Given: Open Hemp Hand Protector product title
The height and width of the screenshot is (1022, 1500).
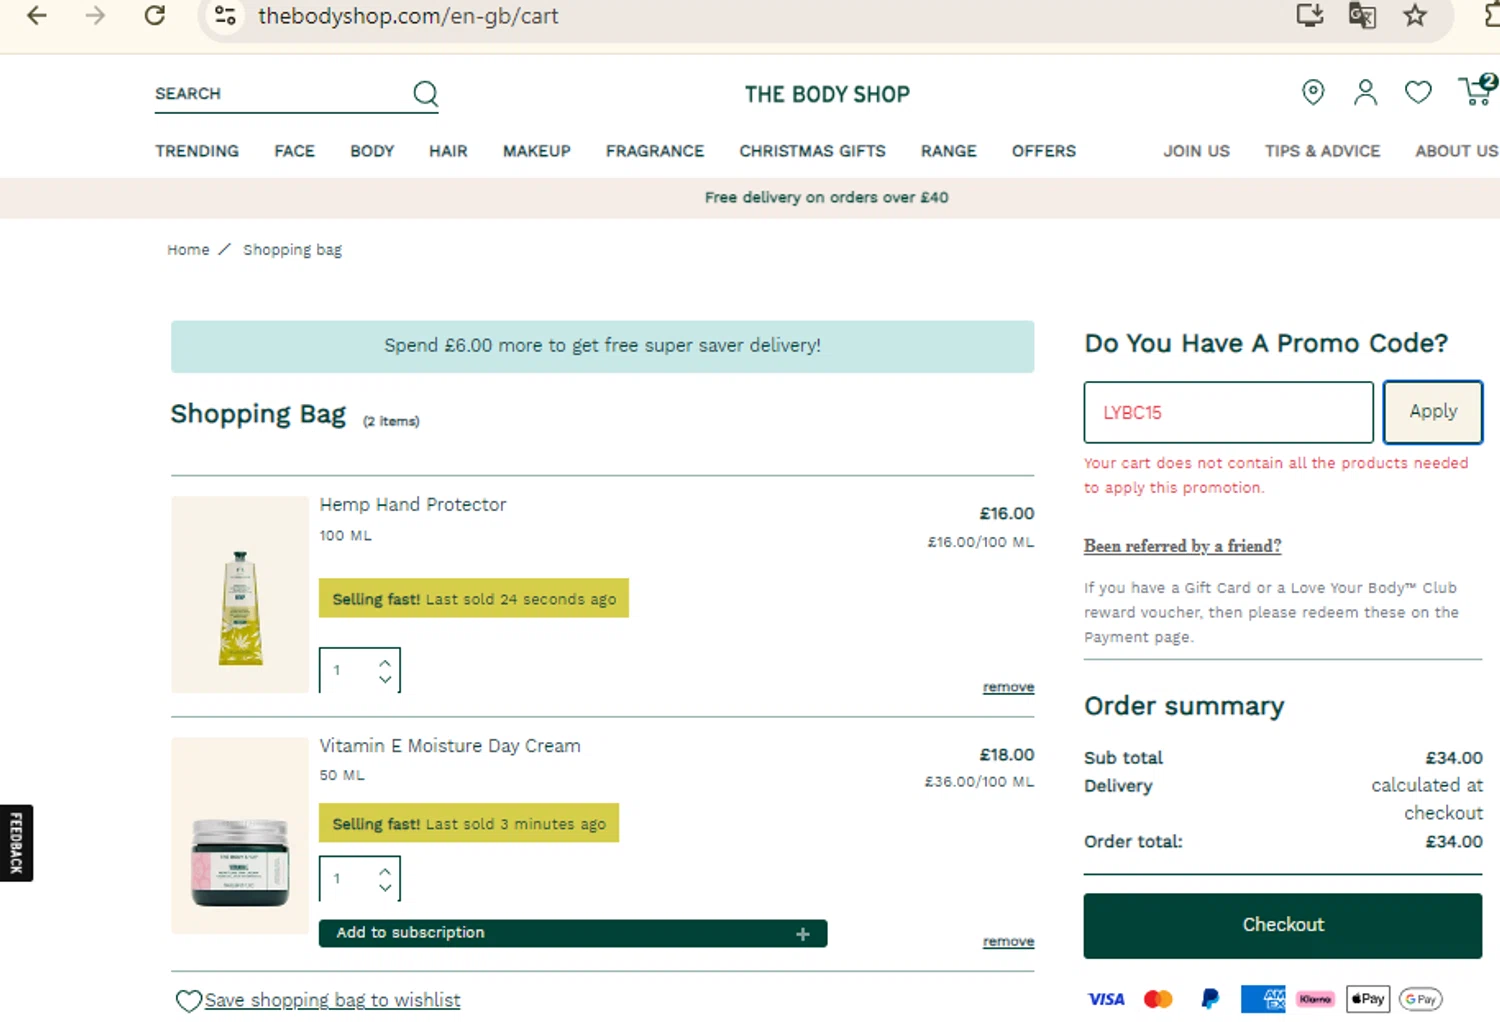Looking at the screenshot, I should pyautogui.click(x=413, y=505).
